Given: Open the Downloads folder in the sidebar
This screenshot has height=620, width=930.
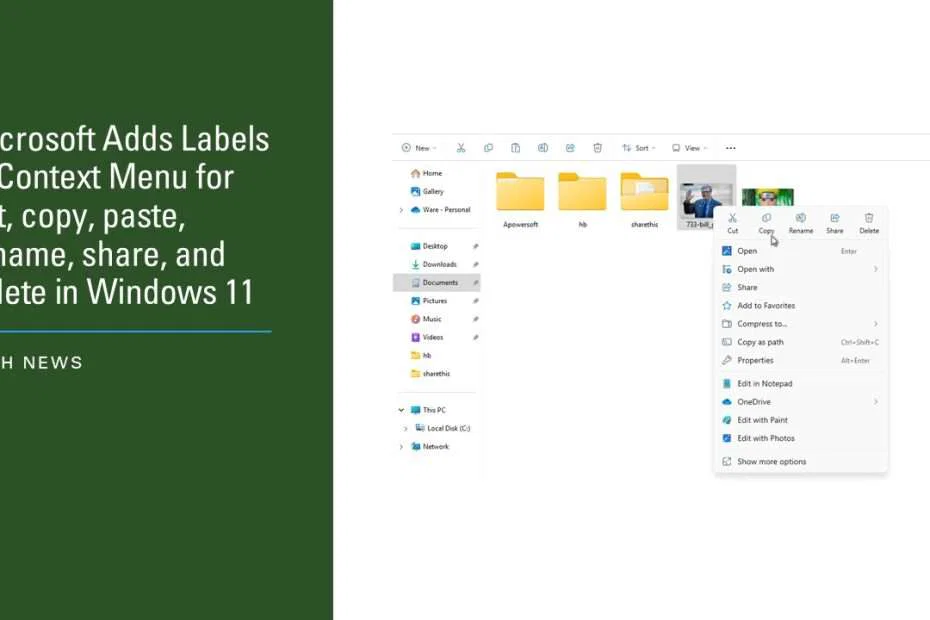Looking at the screenshot, I should tap(436, 264).
